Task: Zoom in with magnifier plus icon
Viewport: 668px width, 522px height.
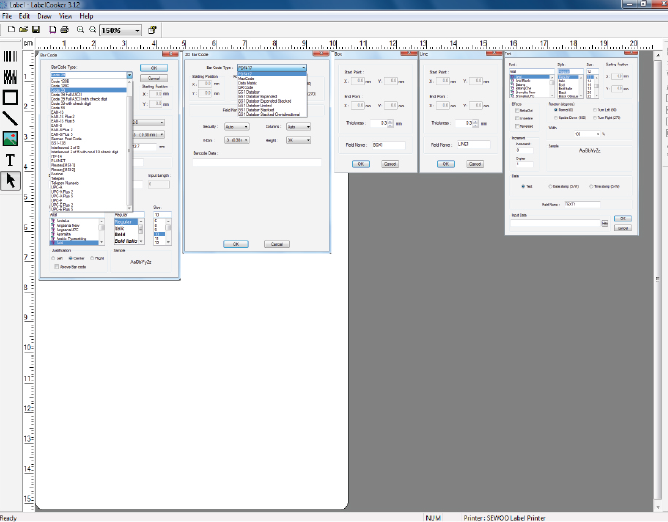Action: [x=80, y=30]
